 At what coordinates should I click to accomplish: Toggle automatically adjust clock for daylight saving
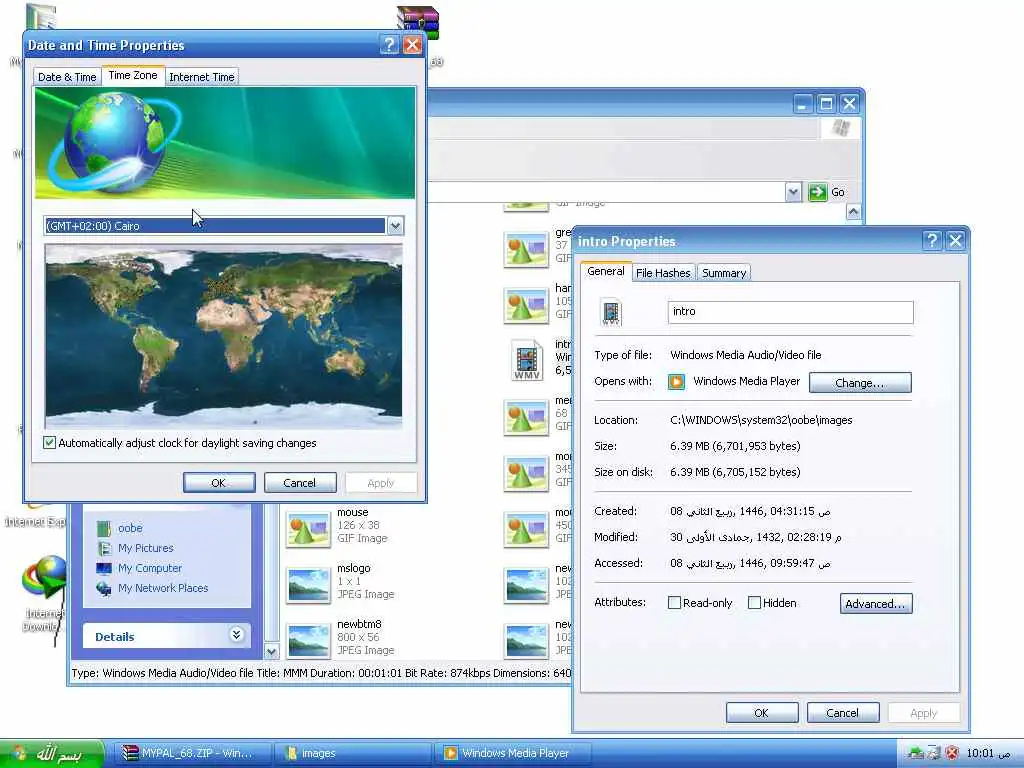click(x=50, y=443)
